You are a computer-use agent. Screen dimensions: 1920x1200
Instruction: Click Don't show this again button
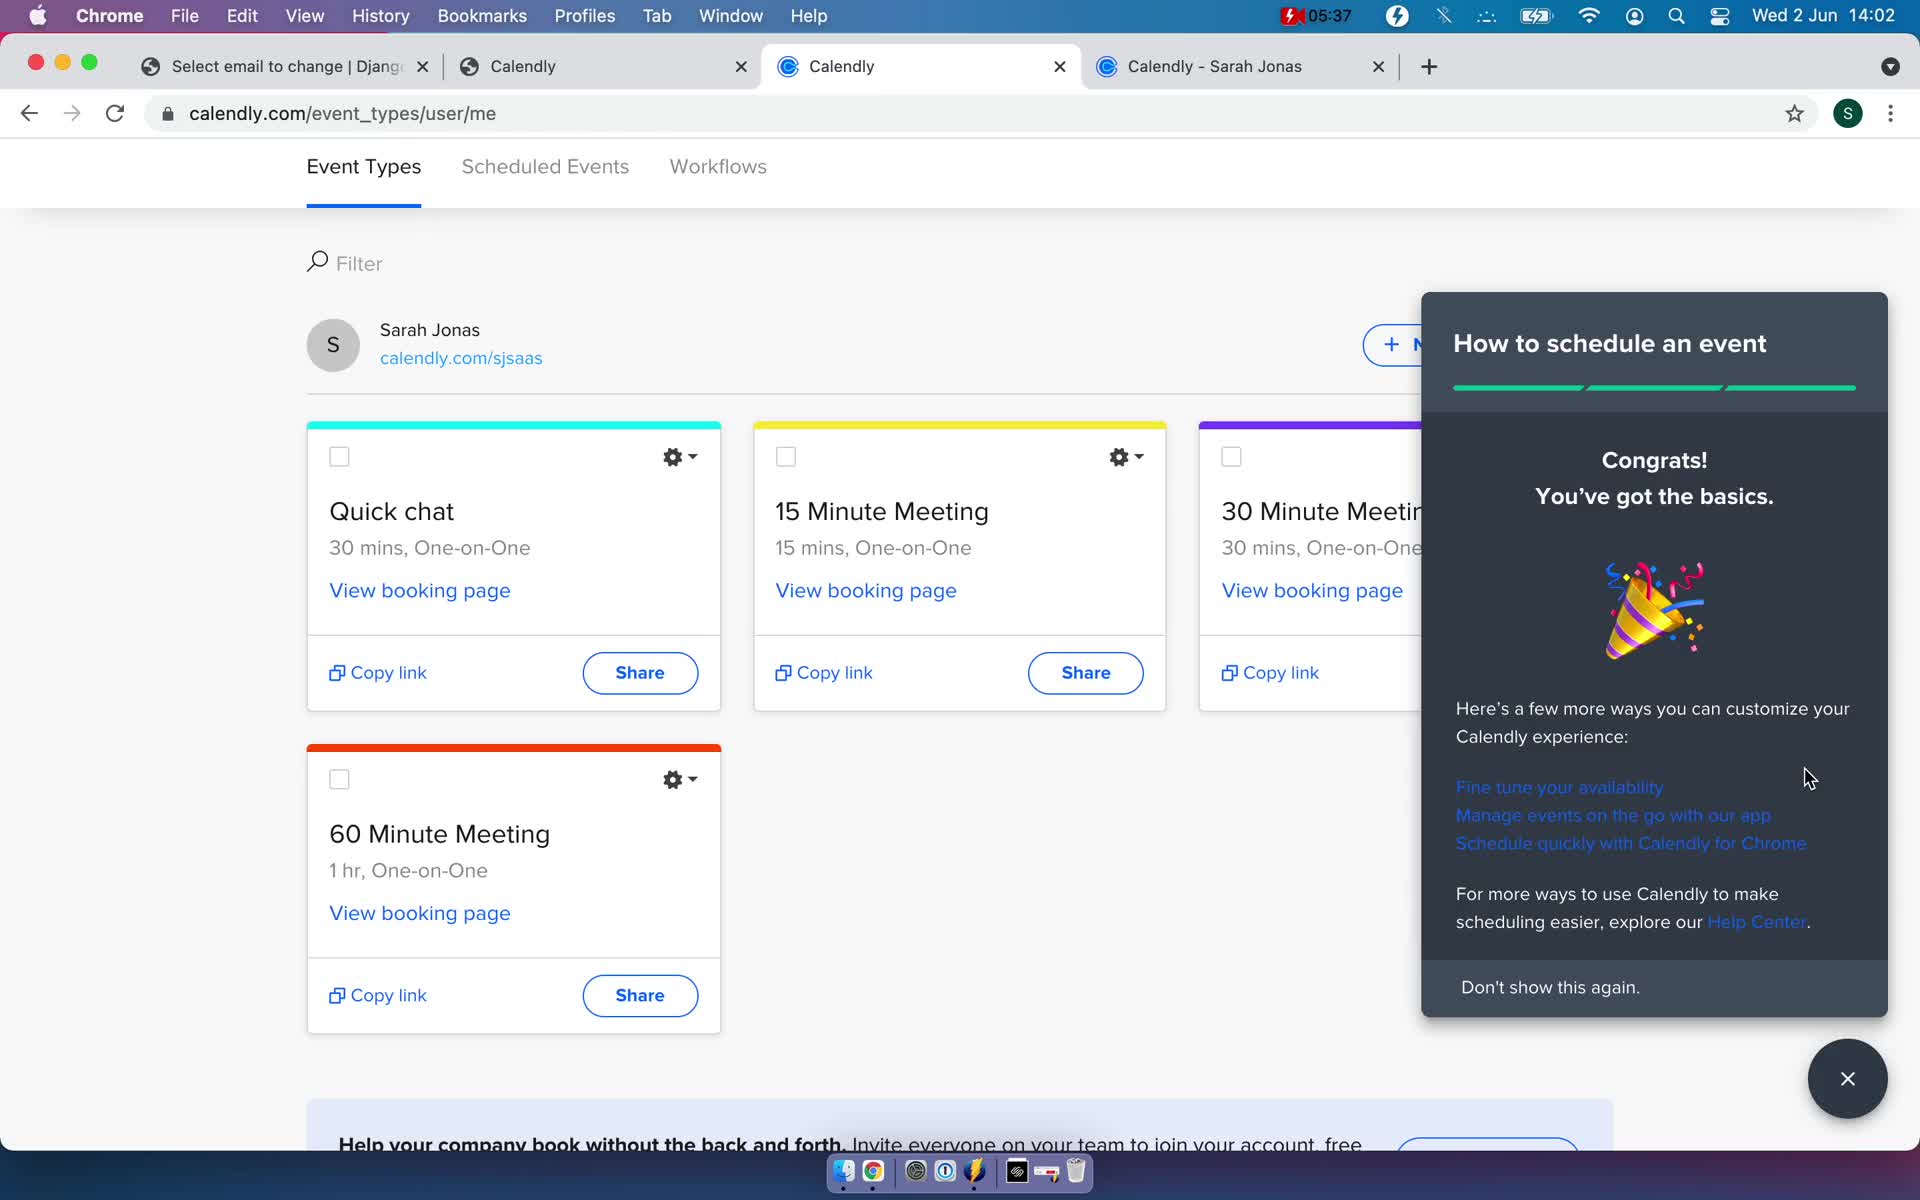[1551, 987]
